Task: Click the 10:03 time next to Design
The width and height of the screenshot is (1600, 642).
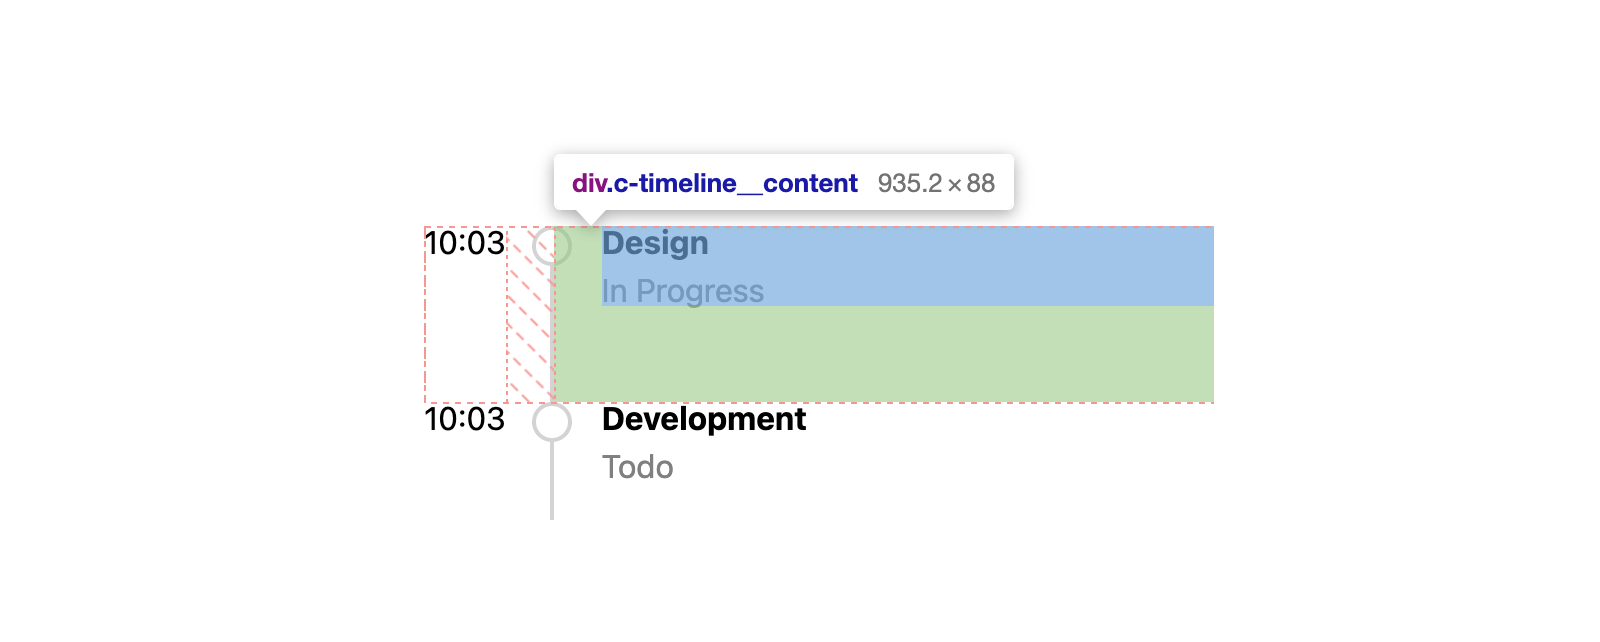Action: coord(464,243)
